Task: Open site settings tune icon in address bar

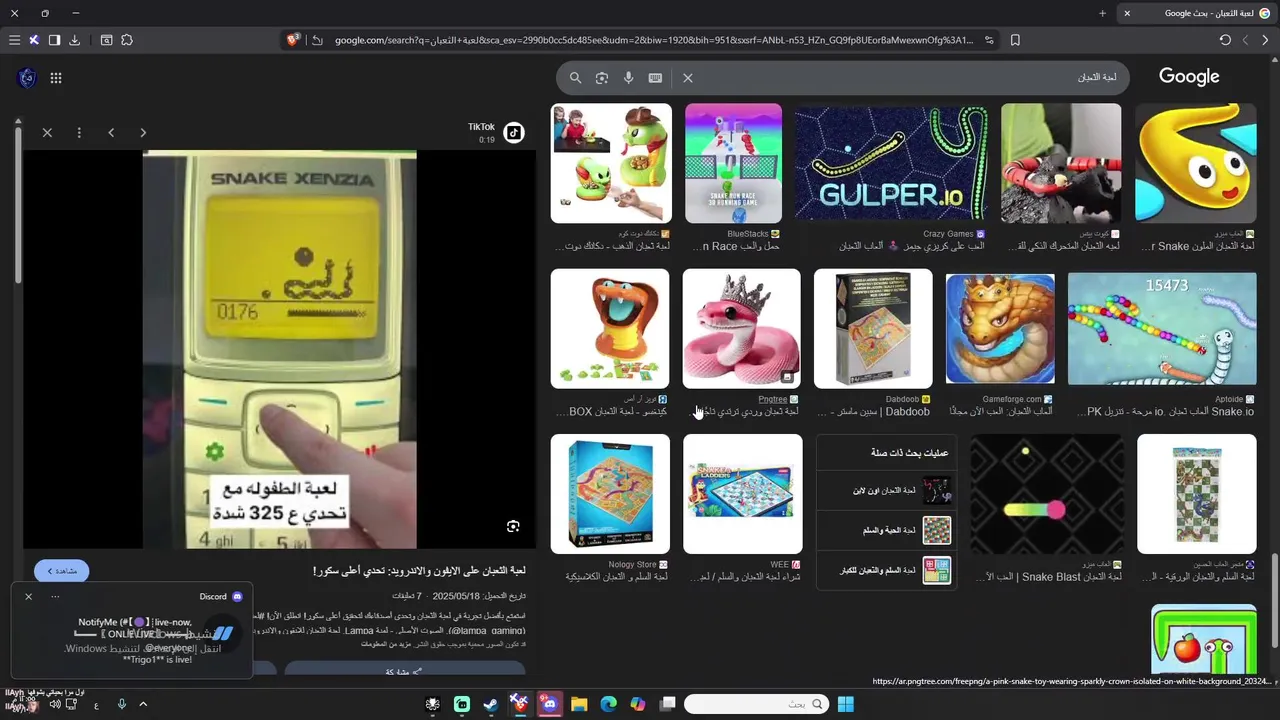Action: (x=989, y=40)
